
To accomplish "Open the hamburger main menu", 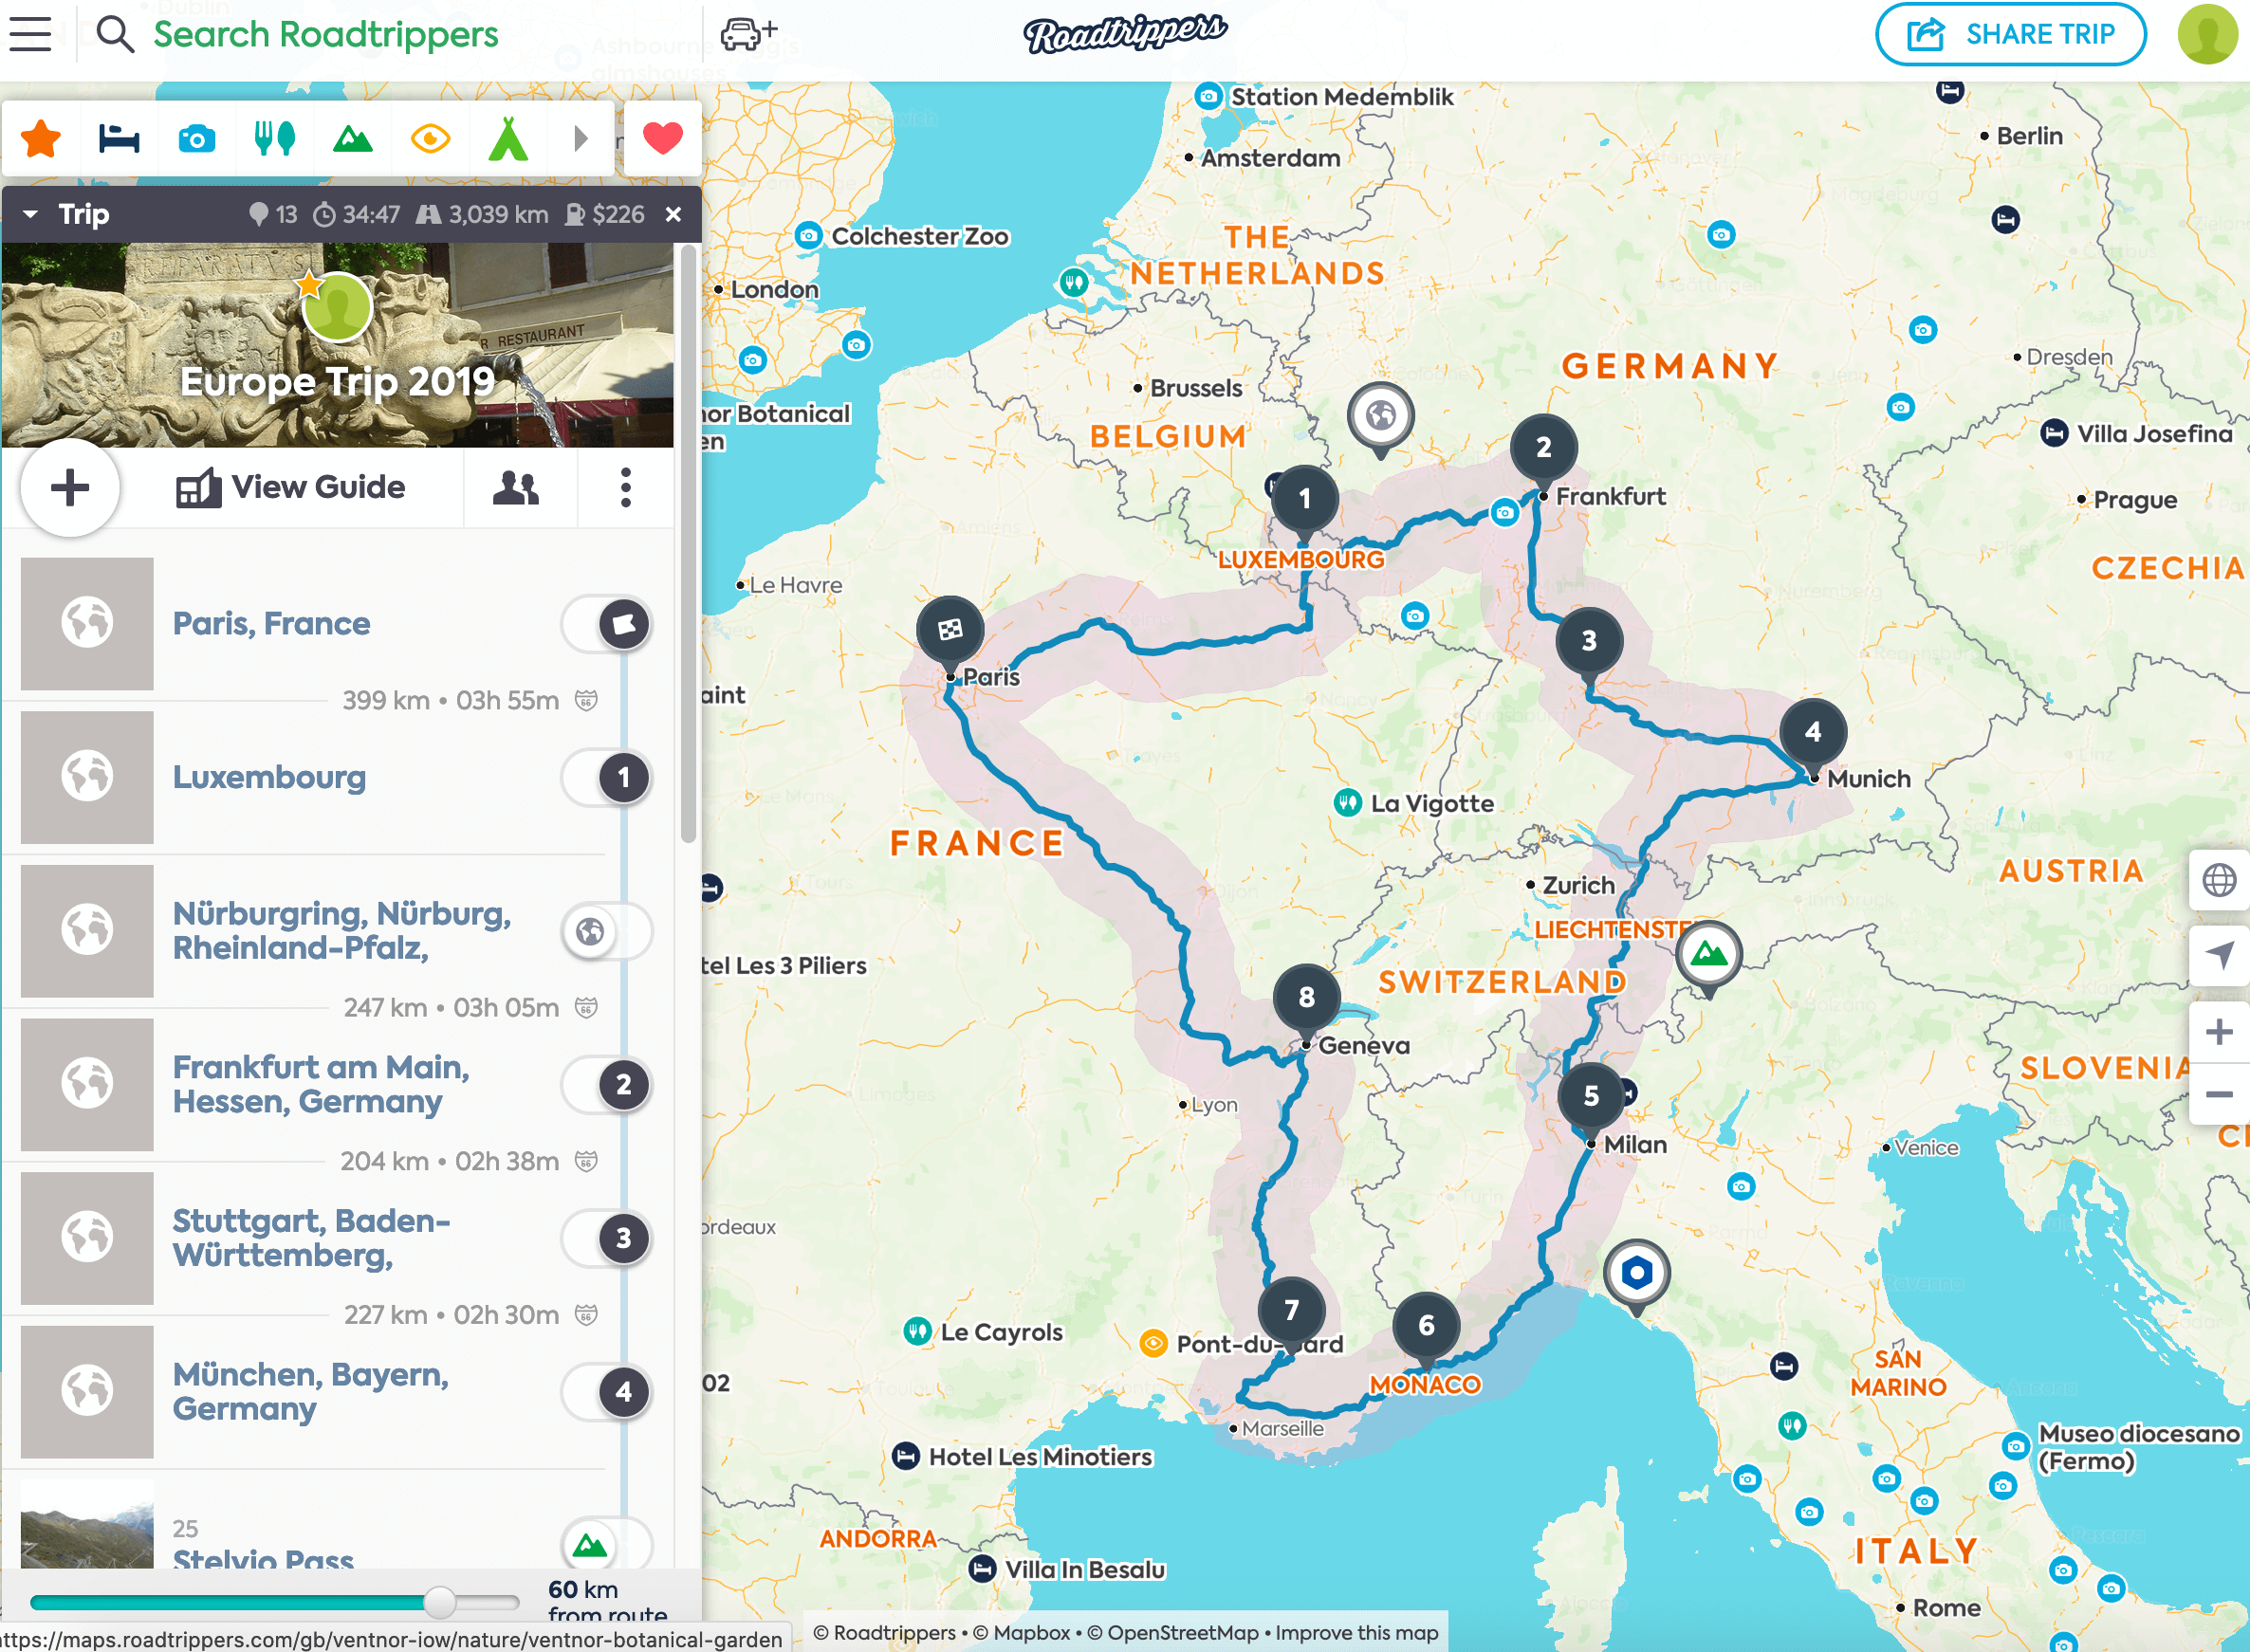I will pos(30,34).
